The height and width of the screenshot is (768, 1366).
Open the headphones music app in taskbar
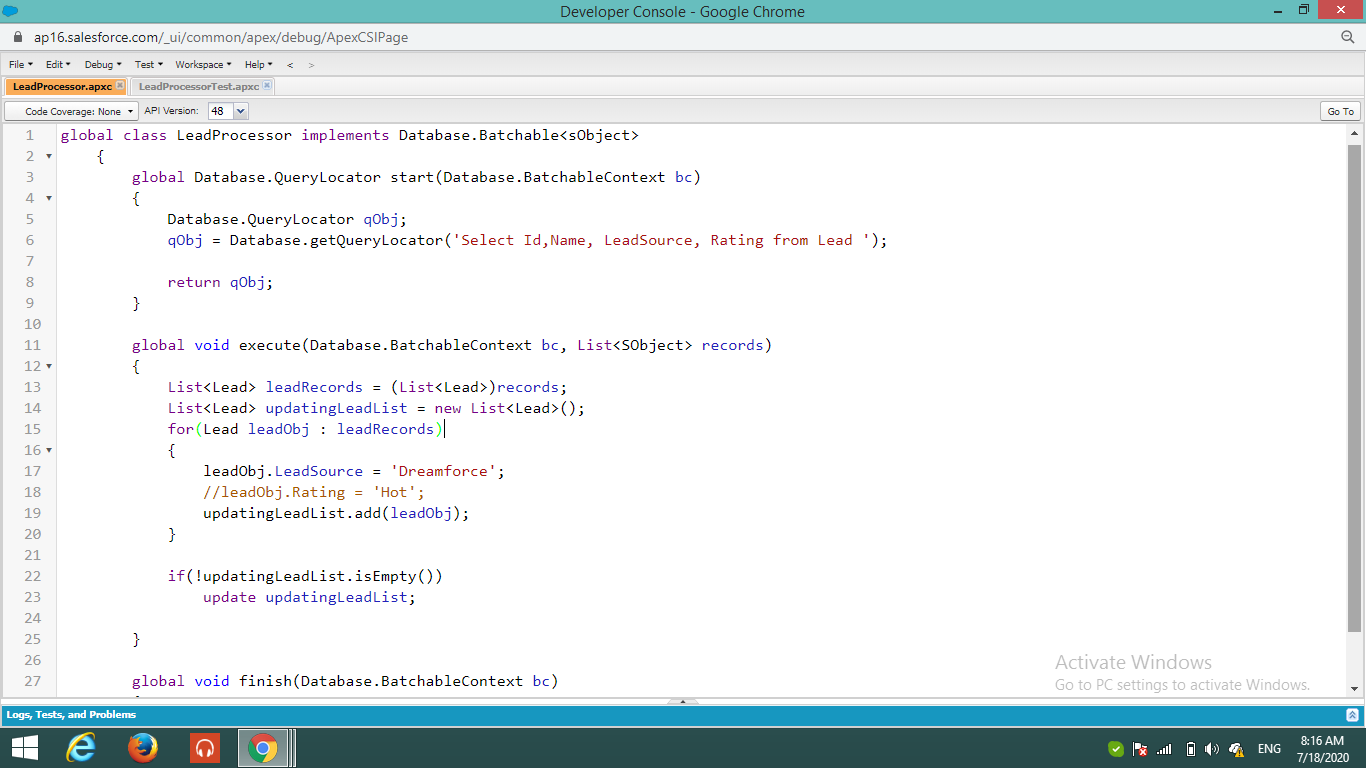[x=204, y=748]
